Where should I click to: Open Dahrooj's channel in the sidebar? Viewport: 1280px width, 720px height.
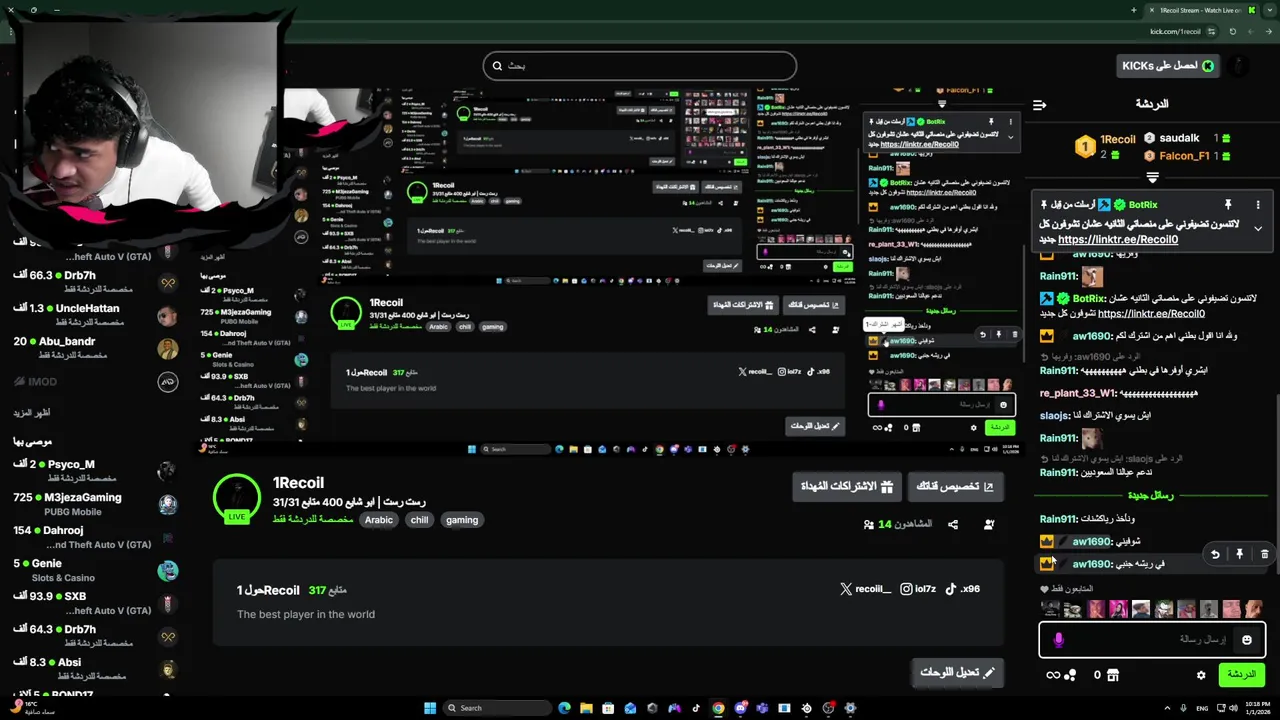tap(95, 537)
